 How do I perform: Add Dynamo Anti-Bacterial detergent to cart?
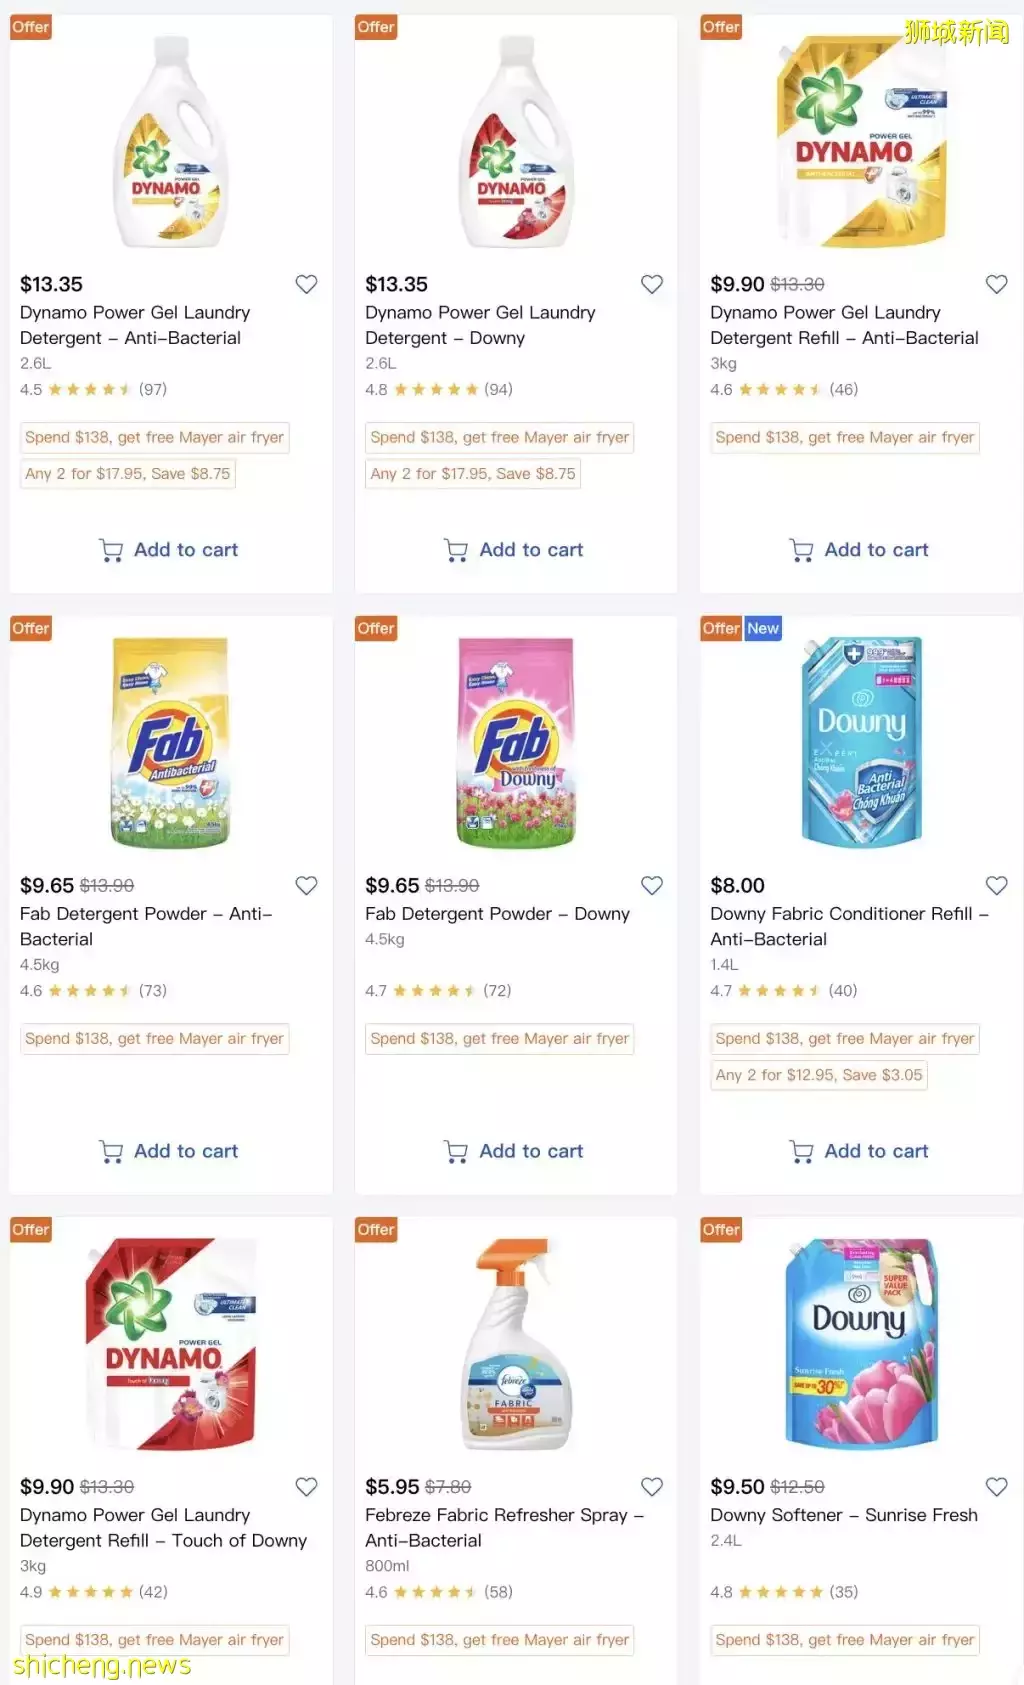pyautogui.click(x=168, y=549)
